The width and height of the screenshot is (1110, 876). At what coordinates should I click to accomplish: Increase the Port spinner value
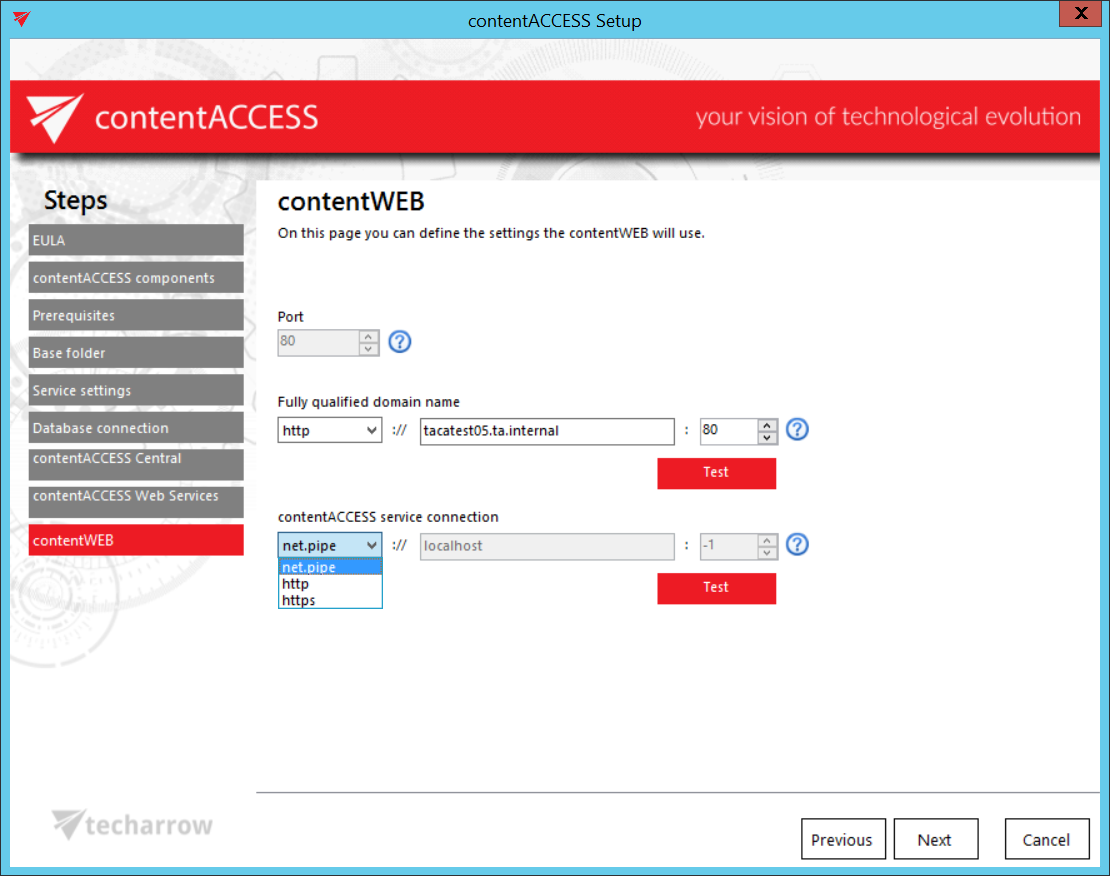[x=369, y=336]
